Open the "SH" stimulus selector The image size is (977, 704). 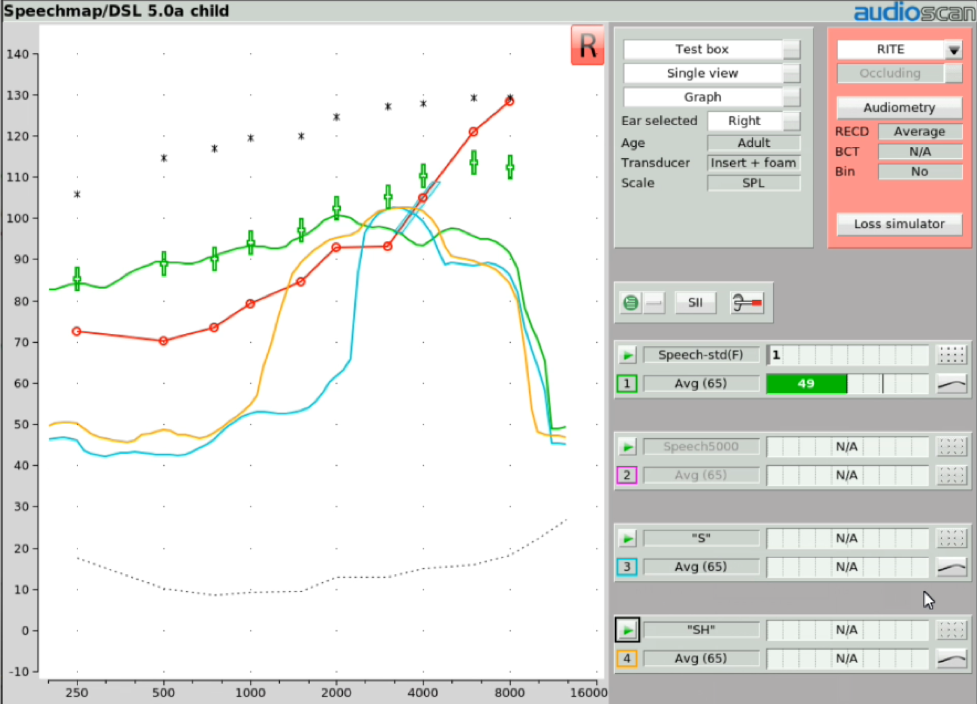[x=701, y=630]
